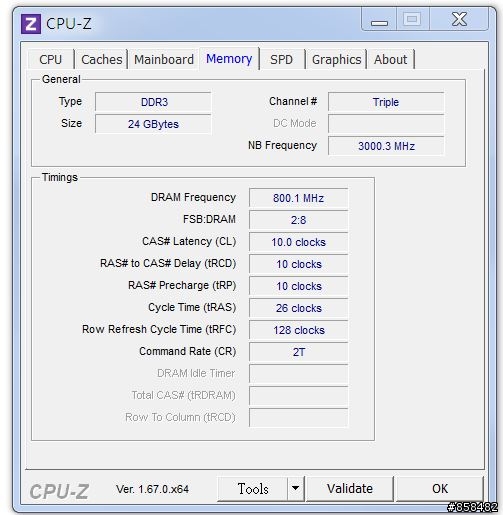Select the NB Frequency value 3000.3 MHz

[386, 146]
